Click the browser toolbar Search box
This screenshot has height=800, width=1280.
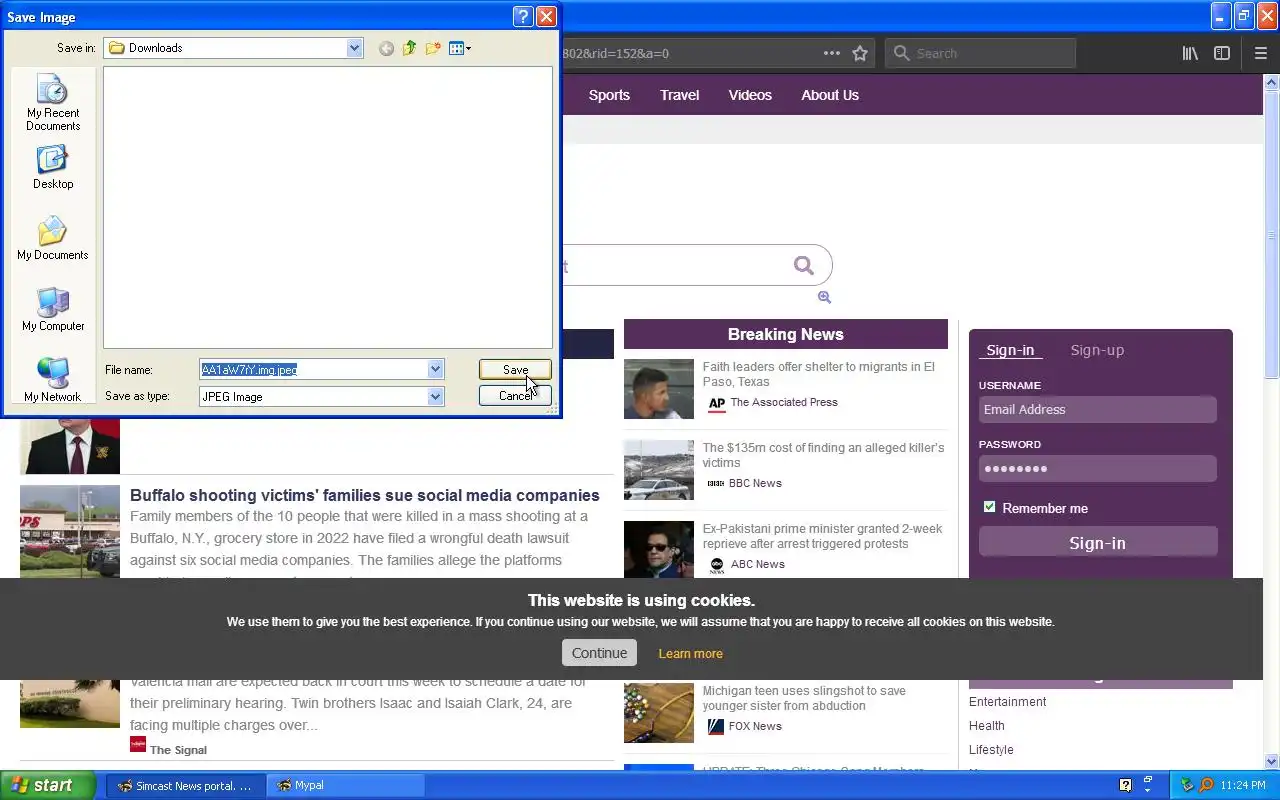point(980,53)
